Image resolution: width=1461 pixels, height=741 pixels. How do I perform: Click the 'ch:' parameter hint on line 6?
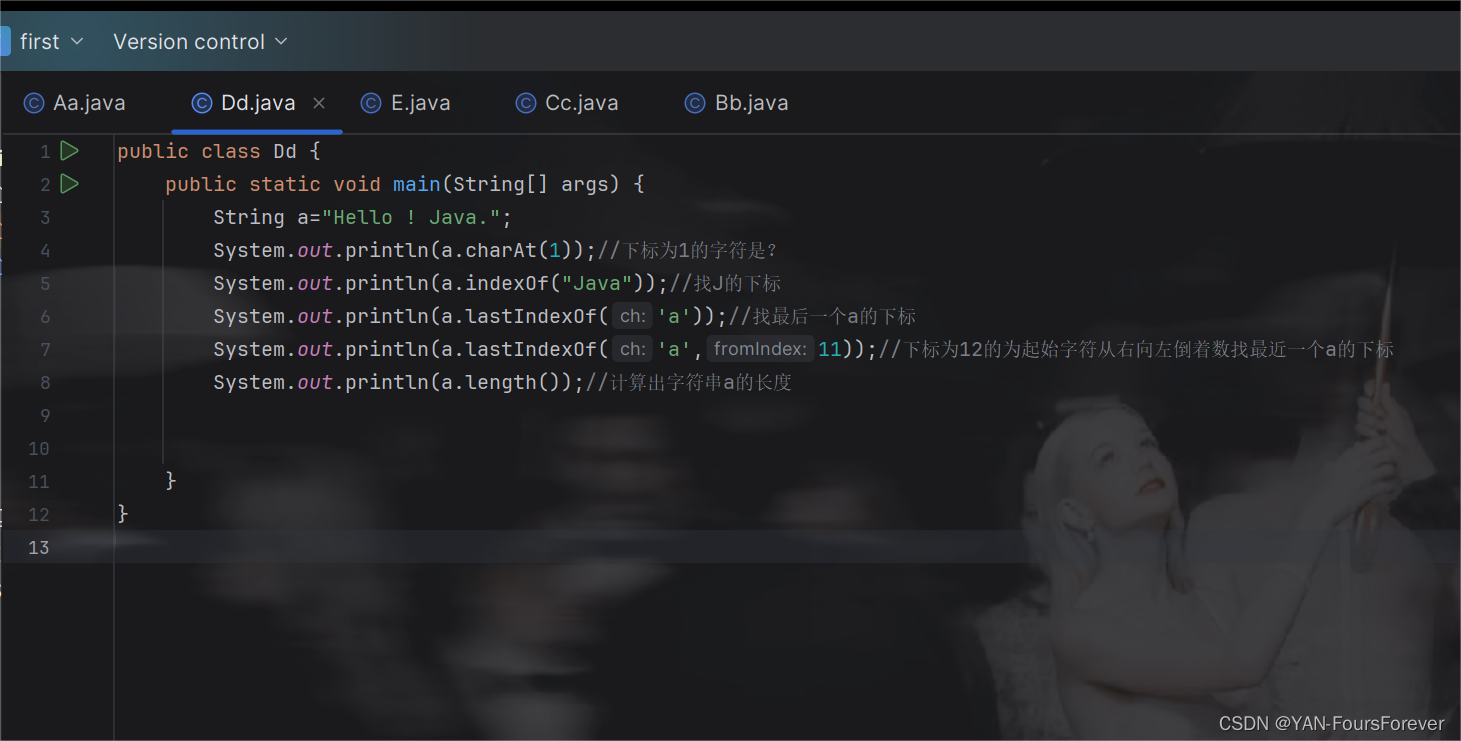tap(630, 316)
